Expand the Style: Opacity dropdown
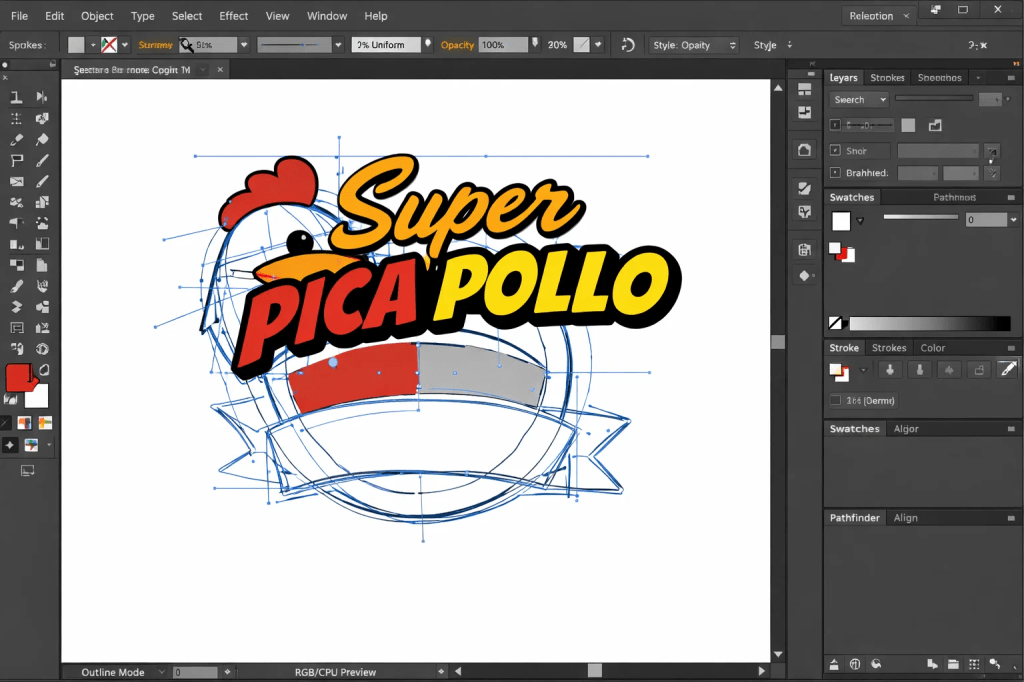1024x682 pixels. tap(733, 44)
